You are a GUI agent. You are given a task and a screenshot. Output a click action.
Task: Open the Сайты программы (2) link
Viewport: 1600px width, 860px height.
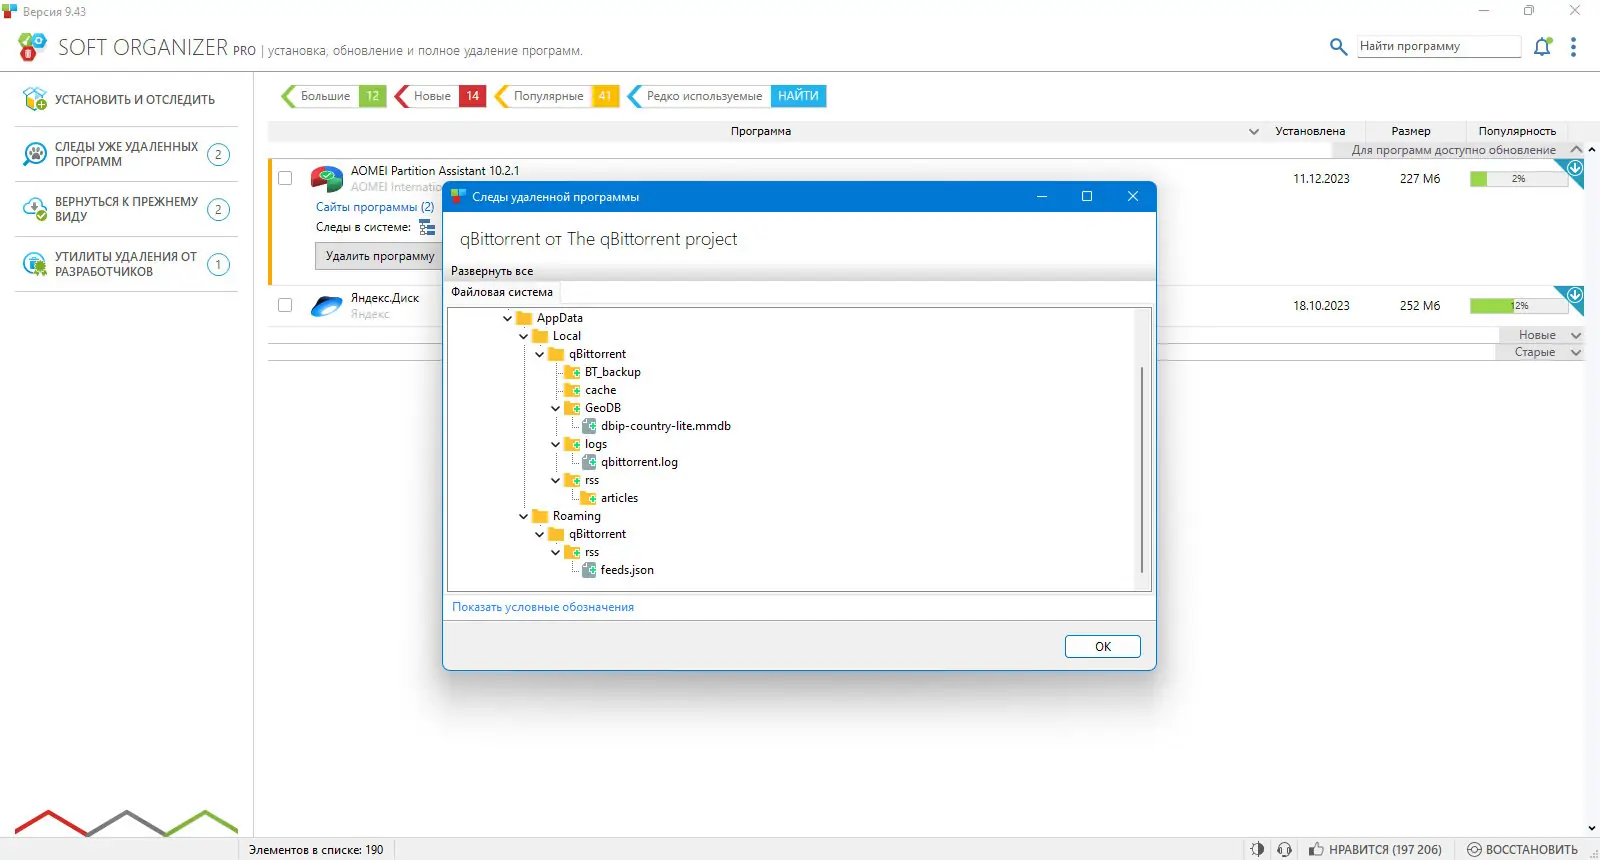tap(375, 207)
